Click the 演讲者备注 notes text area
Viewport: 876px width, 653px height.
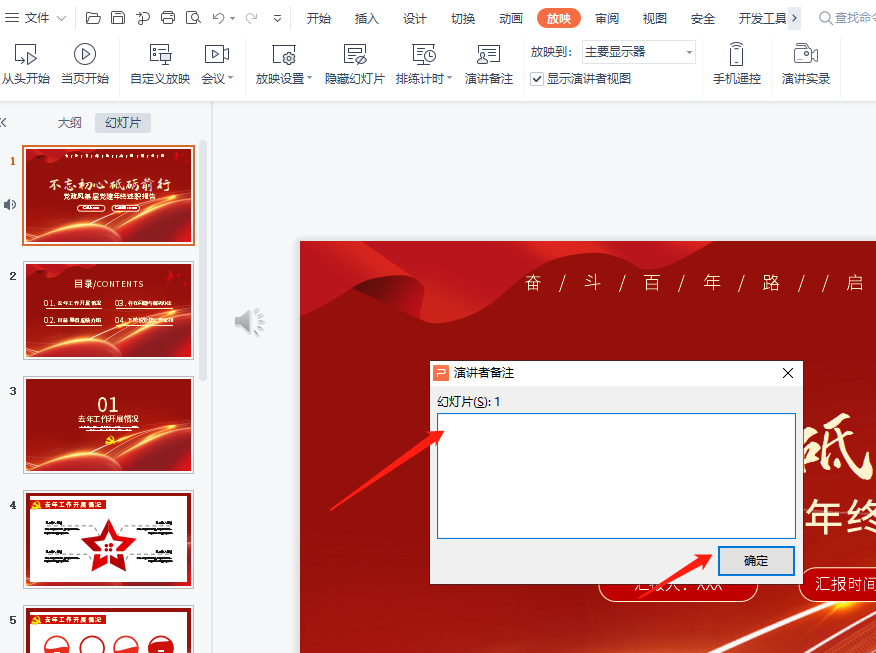616,476
